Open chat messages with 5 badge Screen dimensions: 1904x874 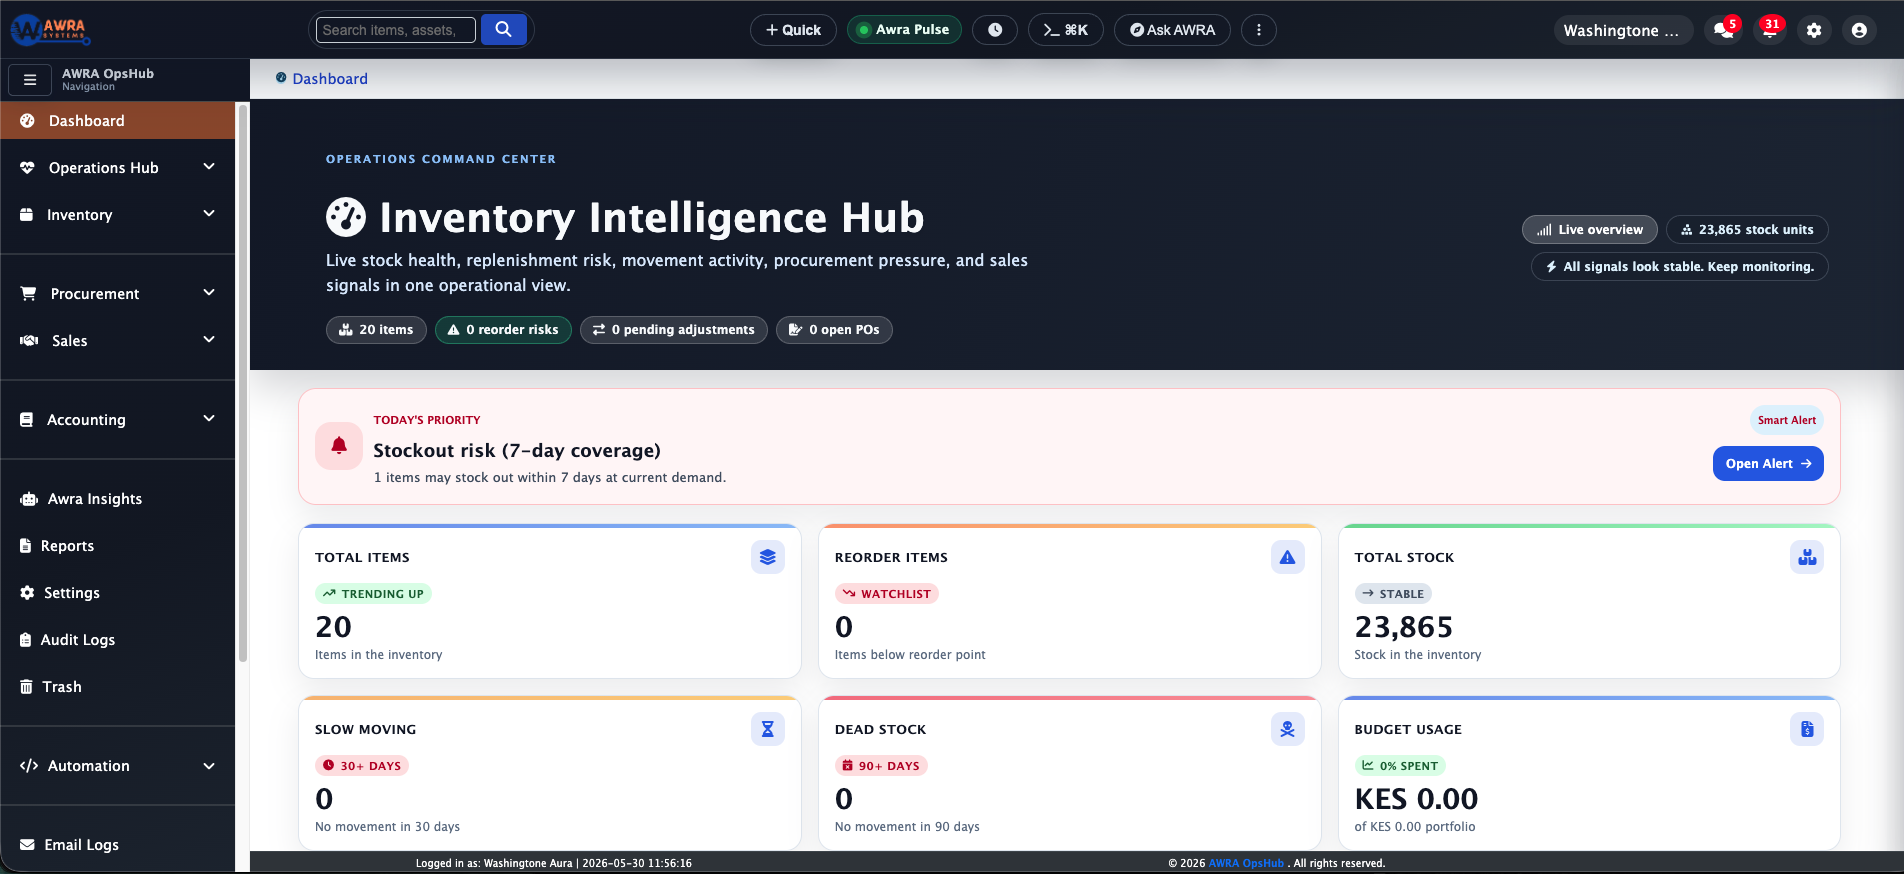(1724, 30)
